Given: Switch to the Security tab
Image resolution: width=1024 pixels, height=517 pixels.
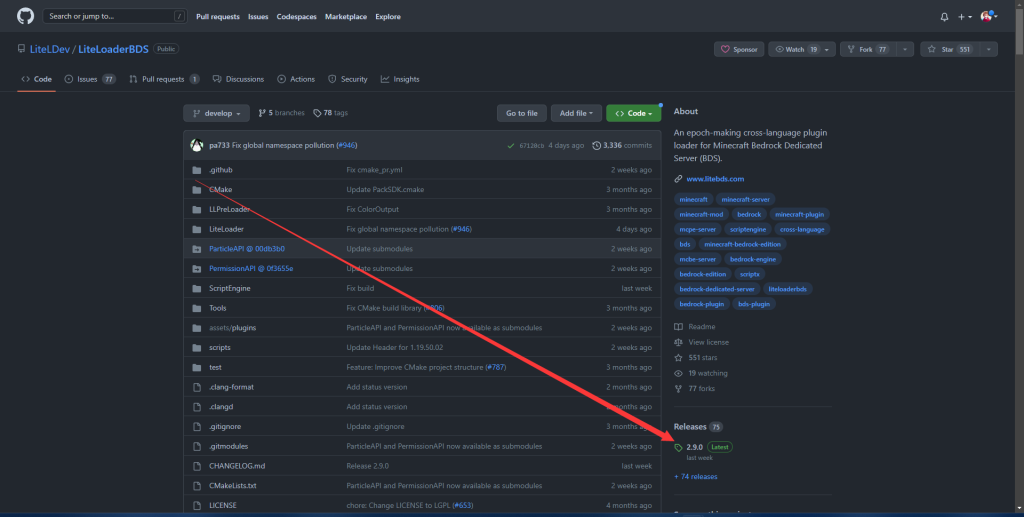Looking at the screenshot, I should [x=347, y=79].
